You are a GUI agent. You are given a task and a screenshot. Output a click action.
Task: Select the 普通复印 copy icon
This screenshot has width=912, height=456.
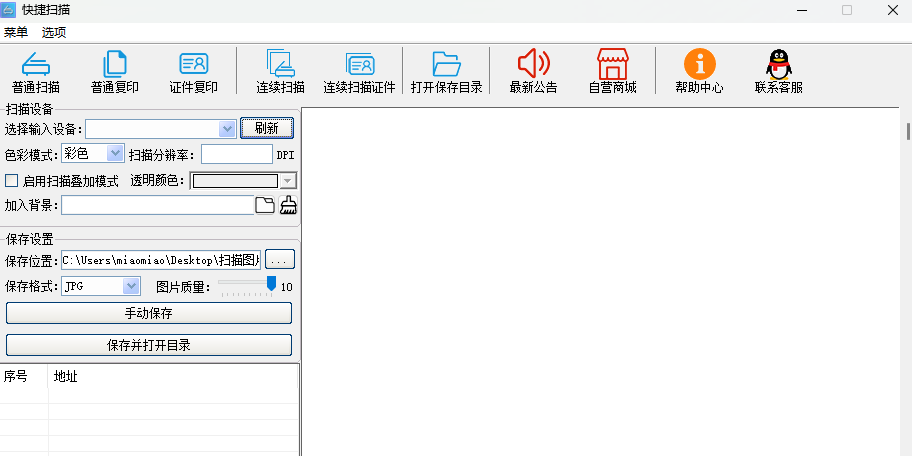tap(115, 66)
